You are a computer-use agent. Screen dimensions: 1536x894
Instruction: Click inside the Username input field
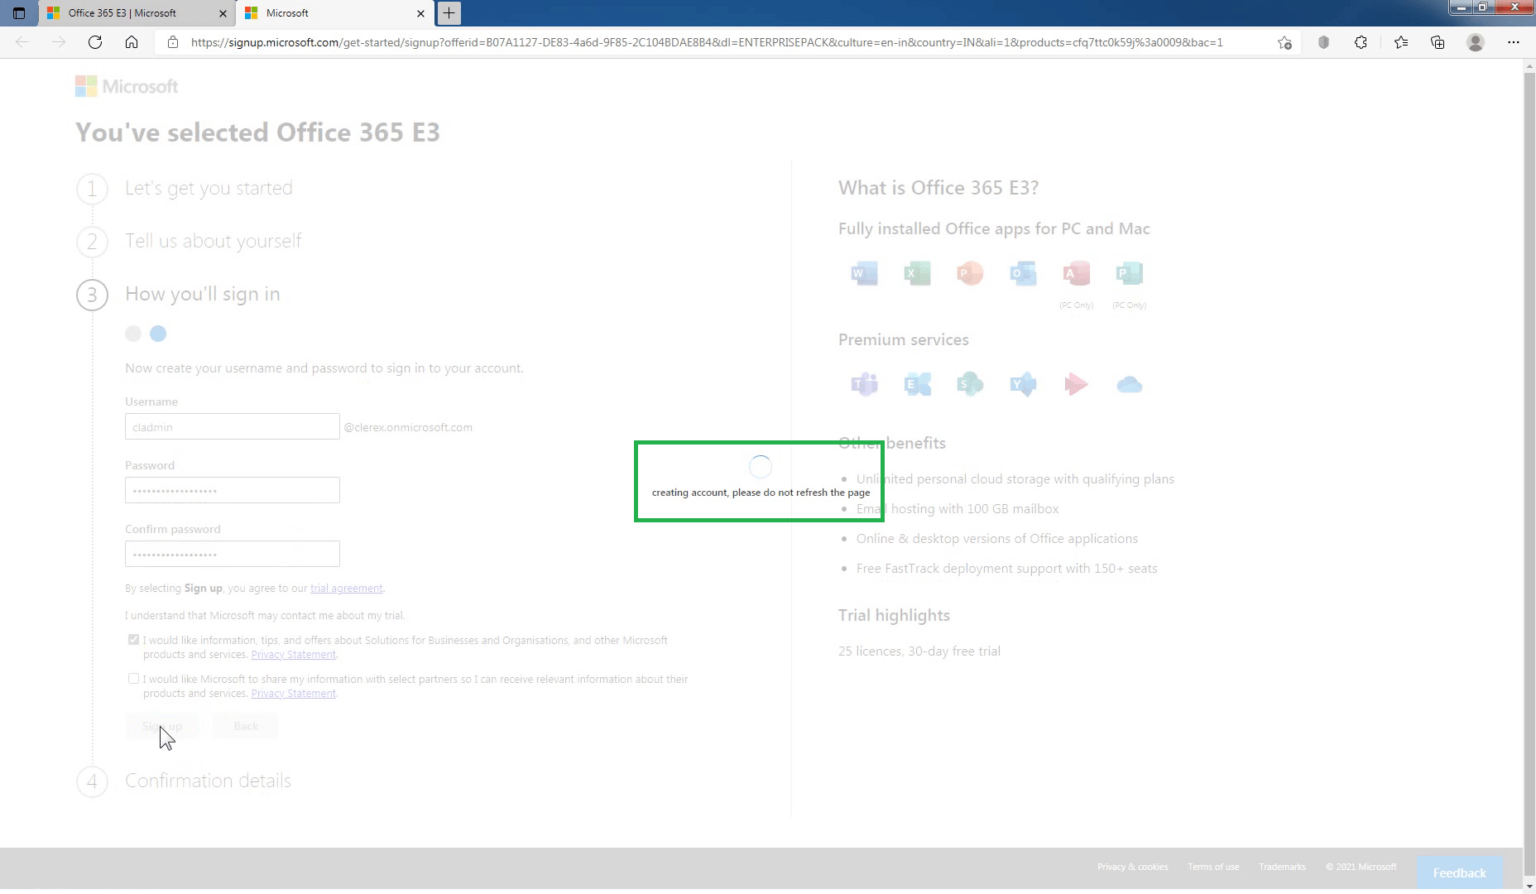[x=232, y=426]
